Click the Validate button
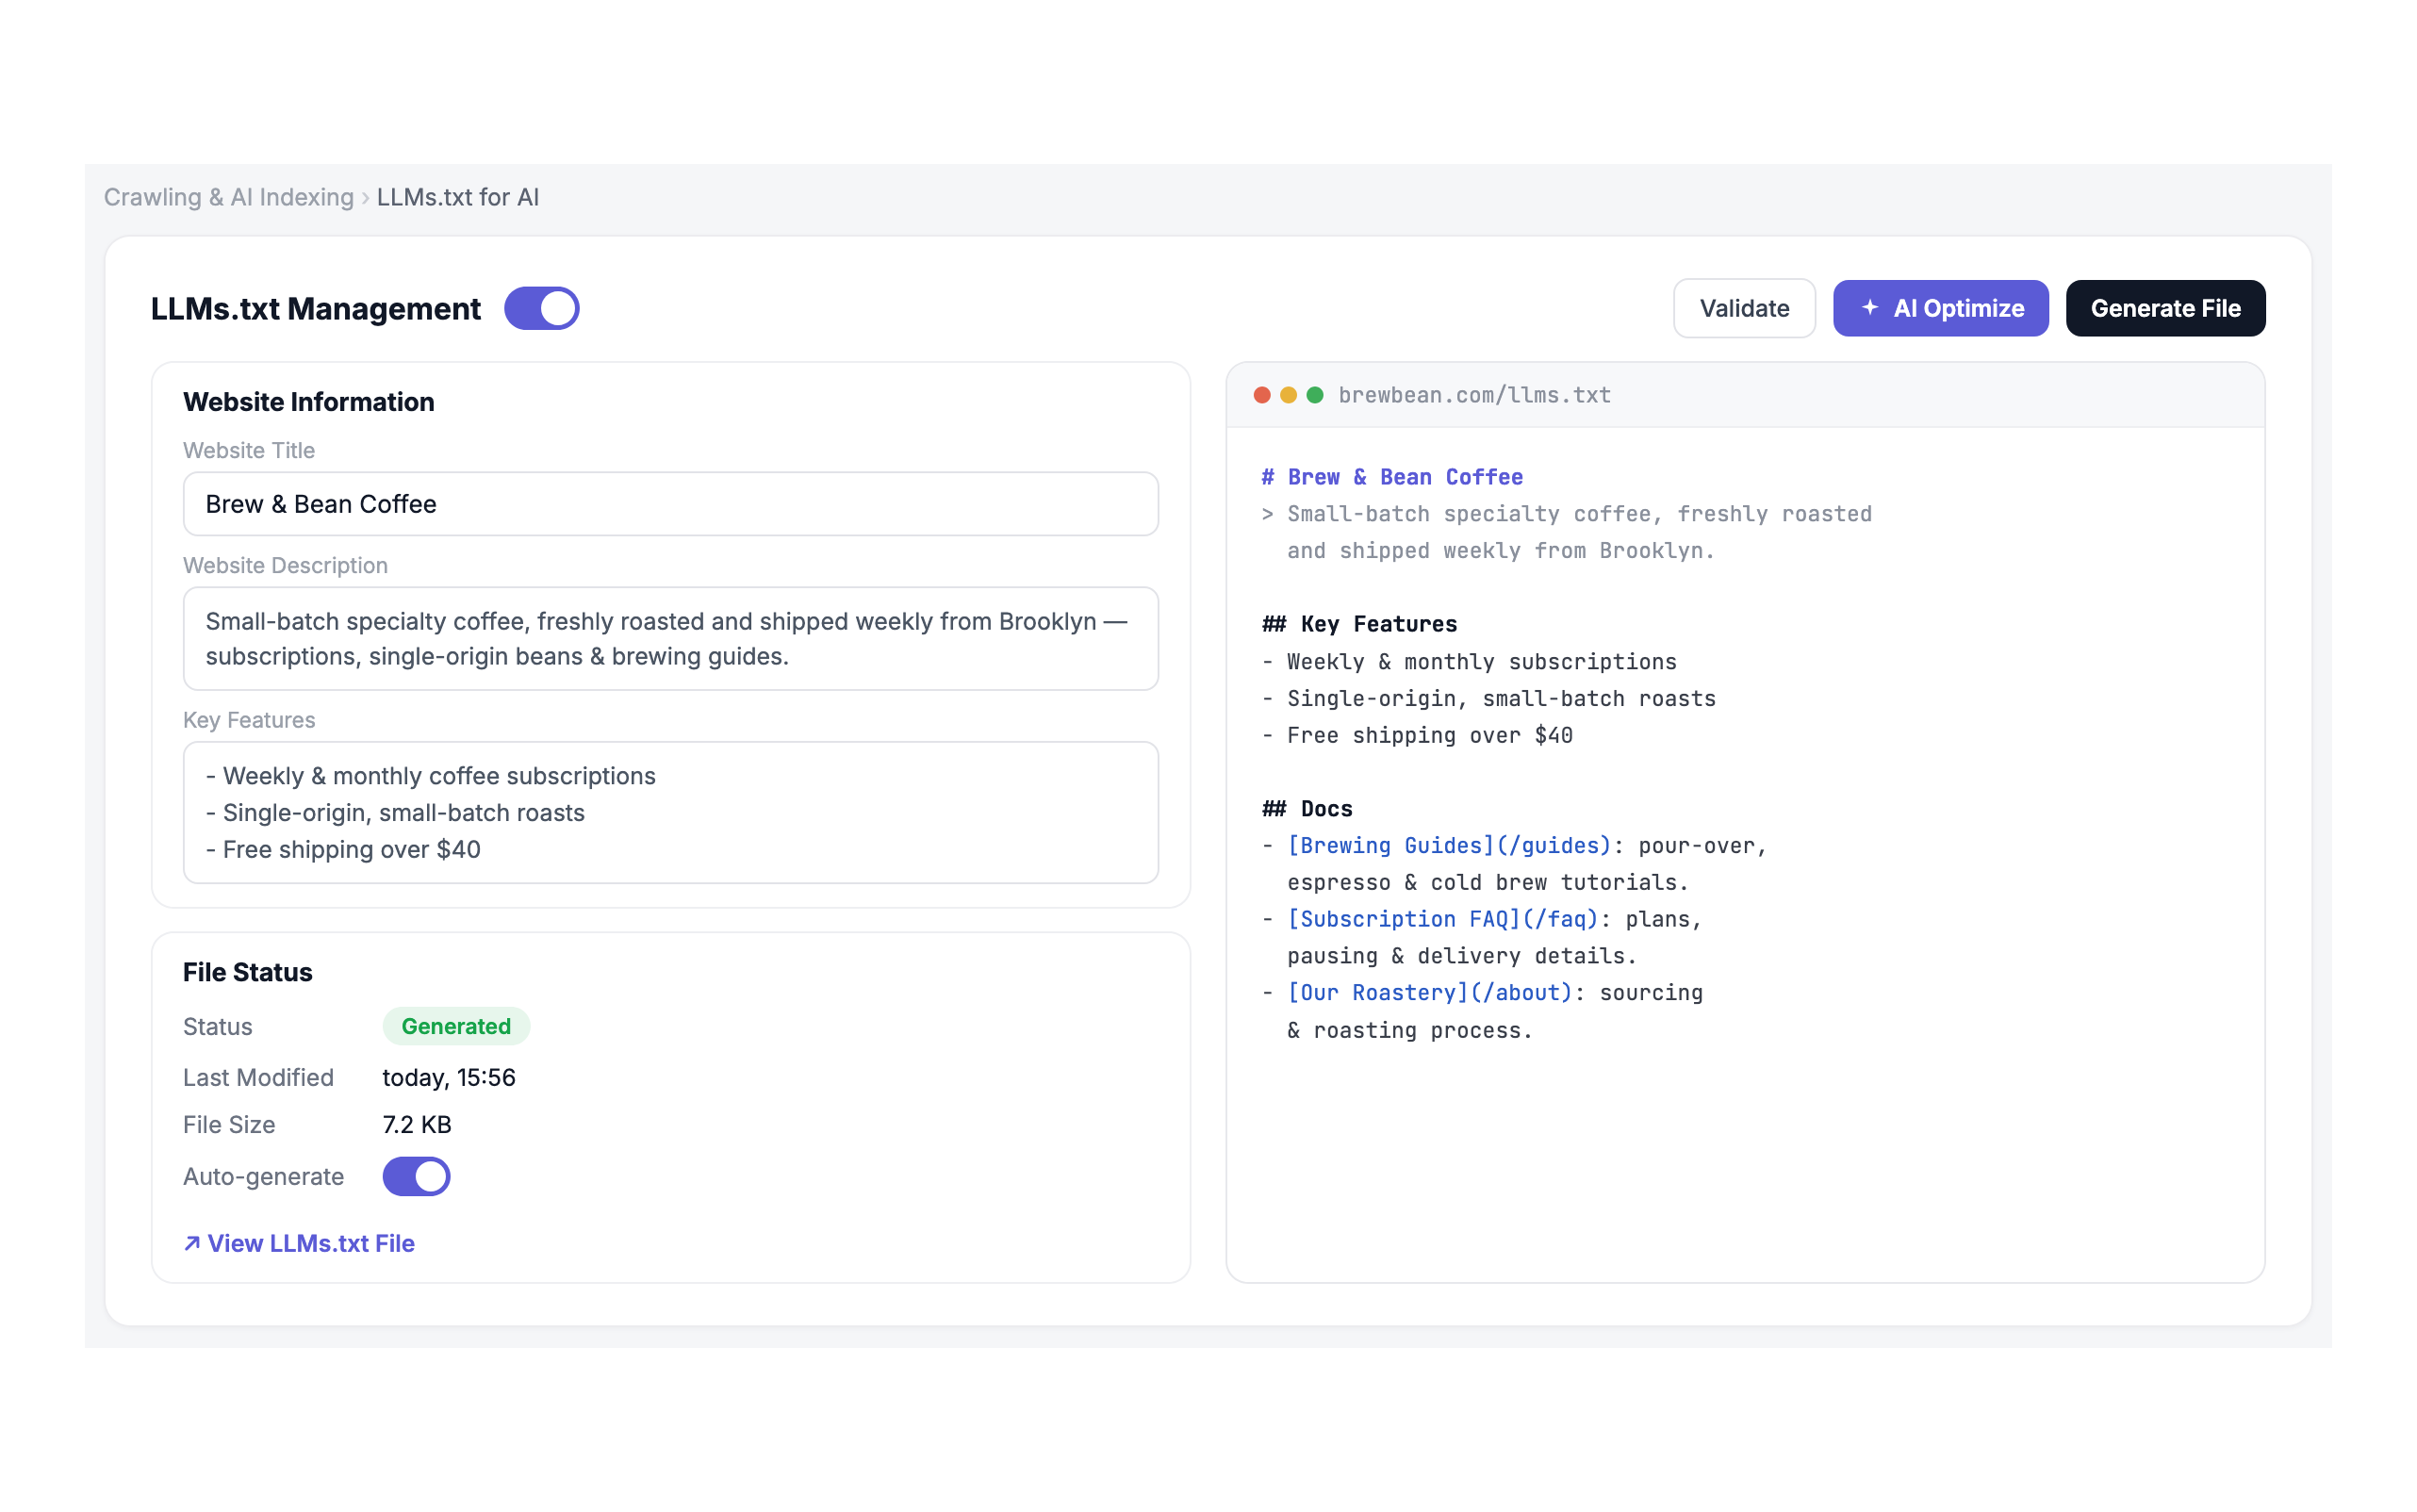 click(x=1744, y=308)
